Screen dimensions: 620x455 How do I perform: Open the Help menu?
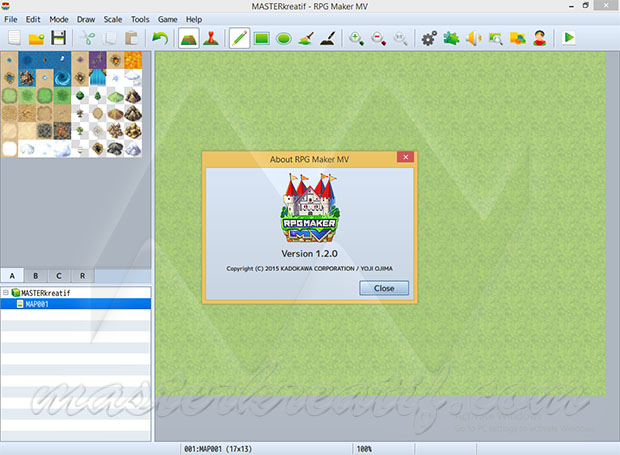194,19
